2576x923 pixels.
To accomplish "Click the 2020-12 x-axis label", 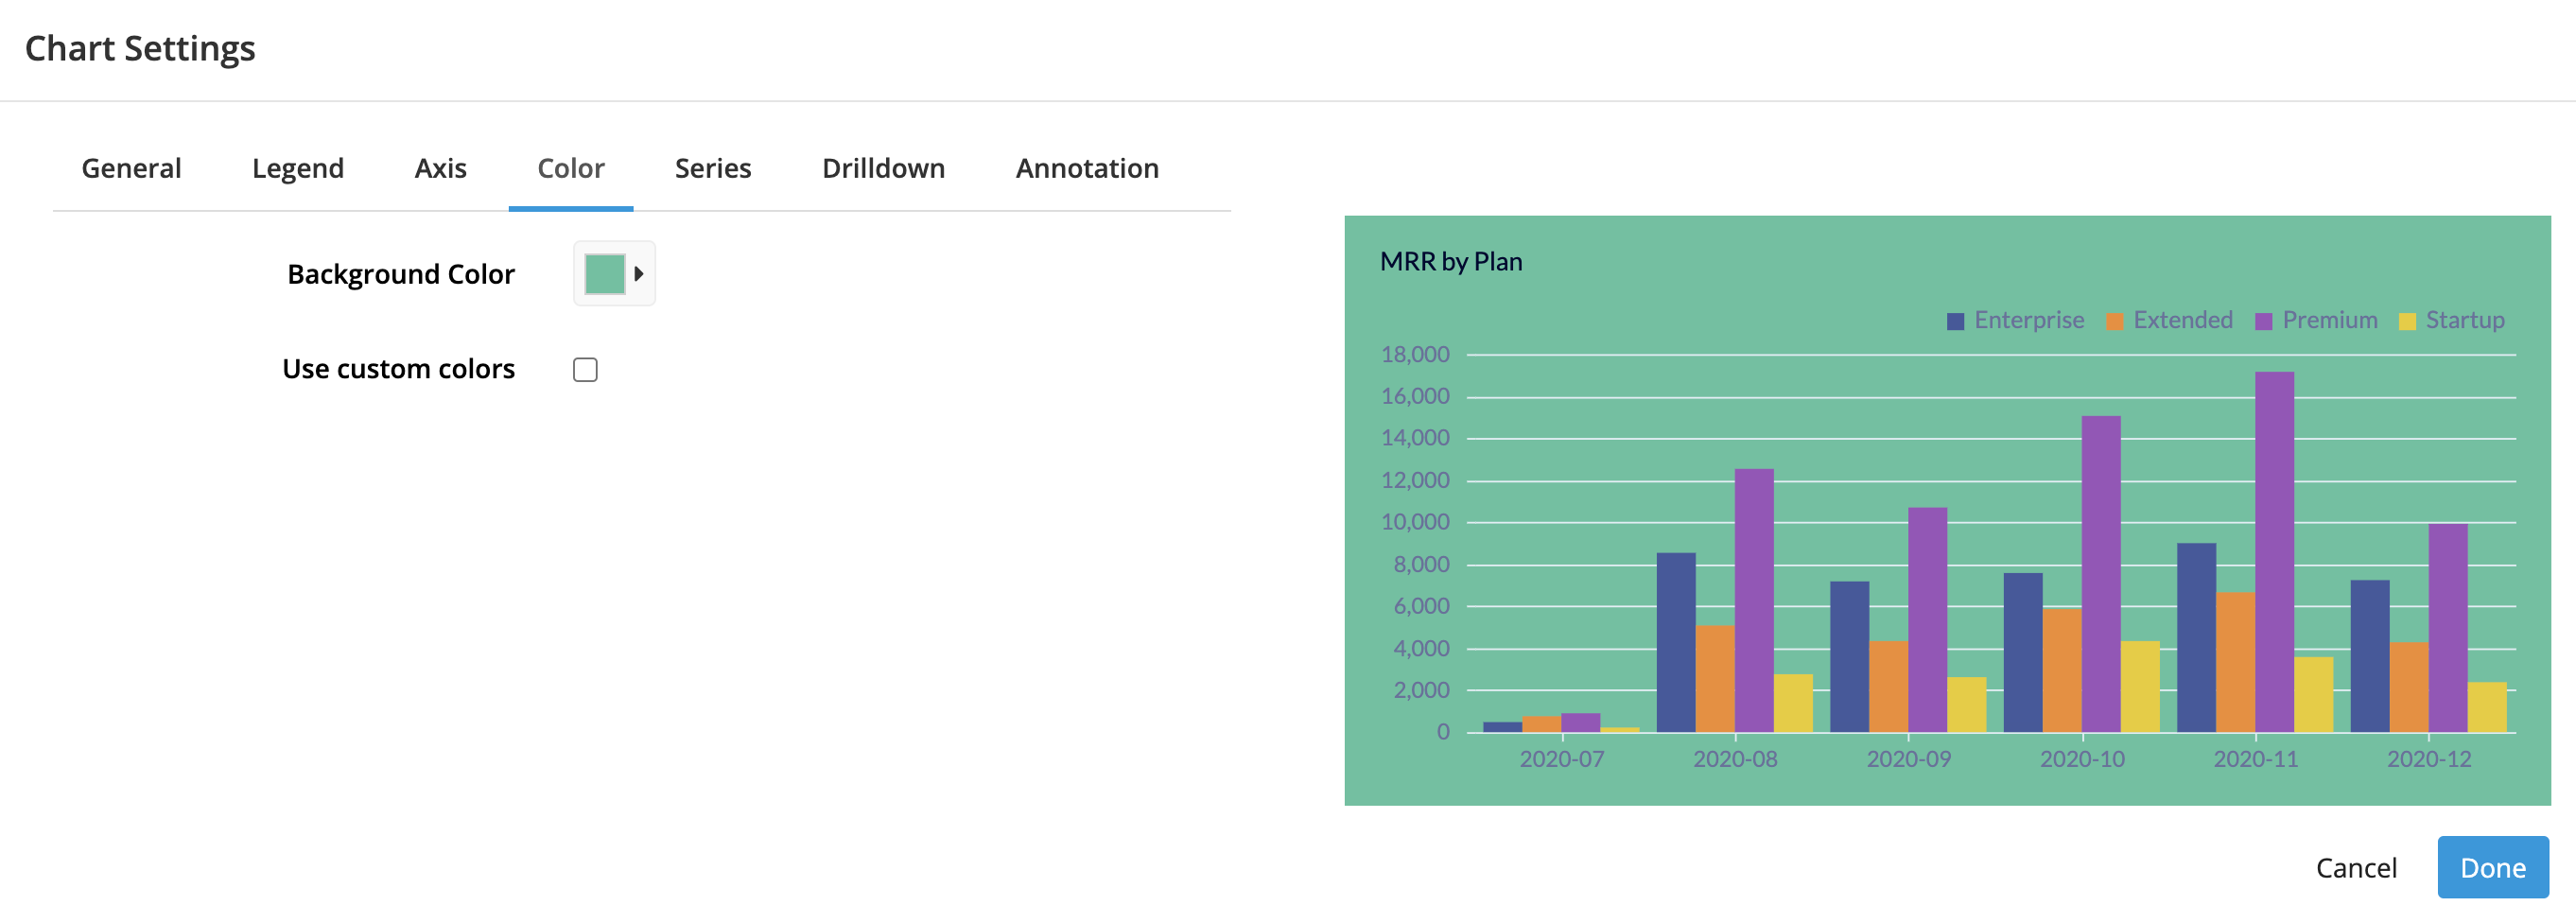I will click(2429, 759).
